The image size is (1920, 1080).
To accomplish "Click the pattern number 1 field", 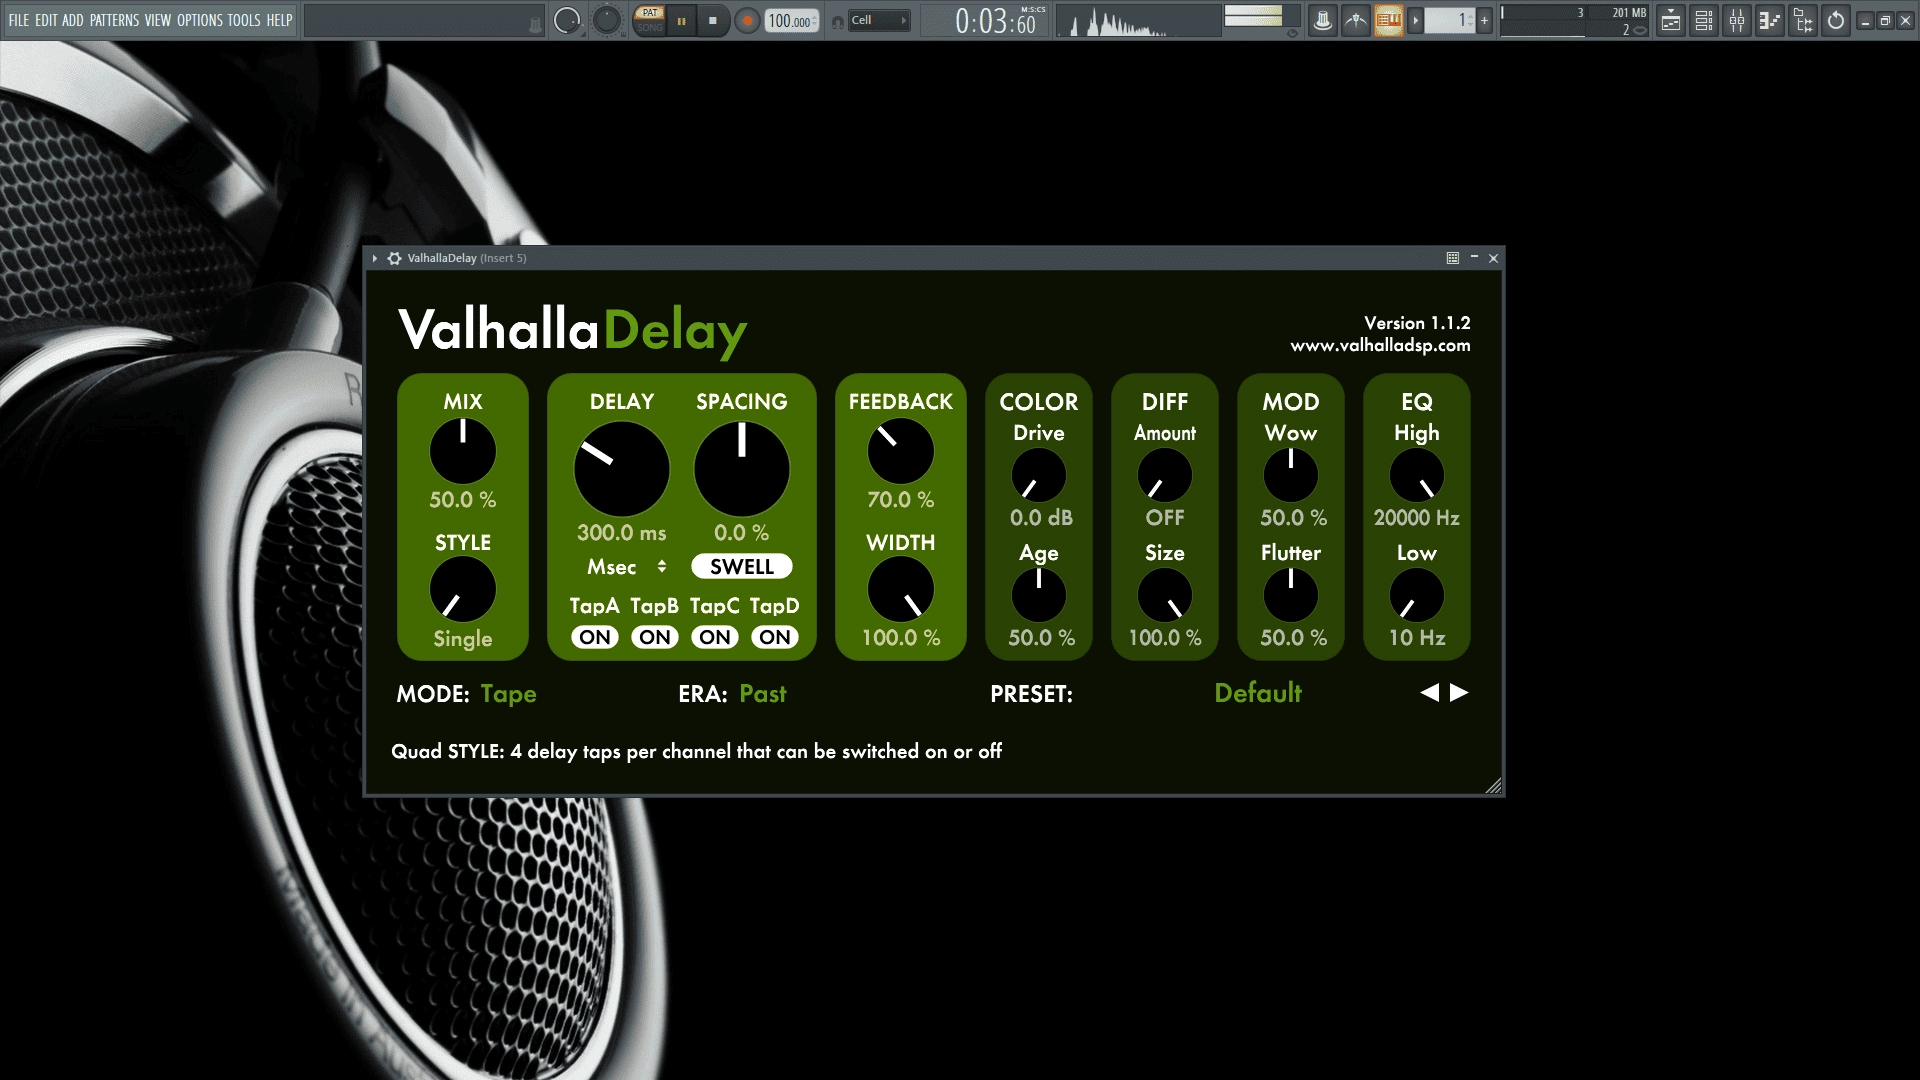I will [1450, 20].
